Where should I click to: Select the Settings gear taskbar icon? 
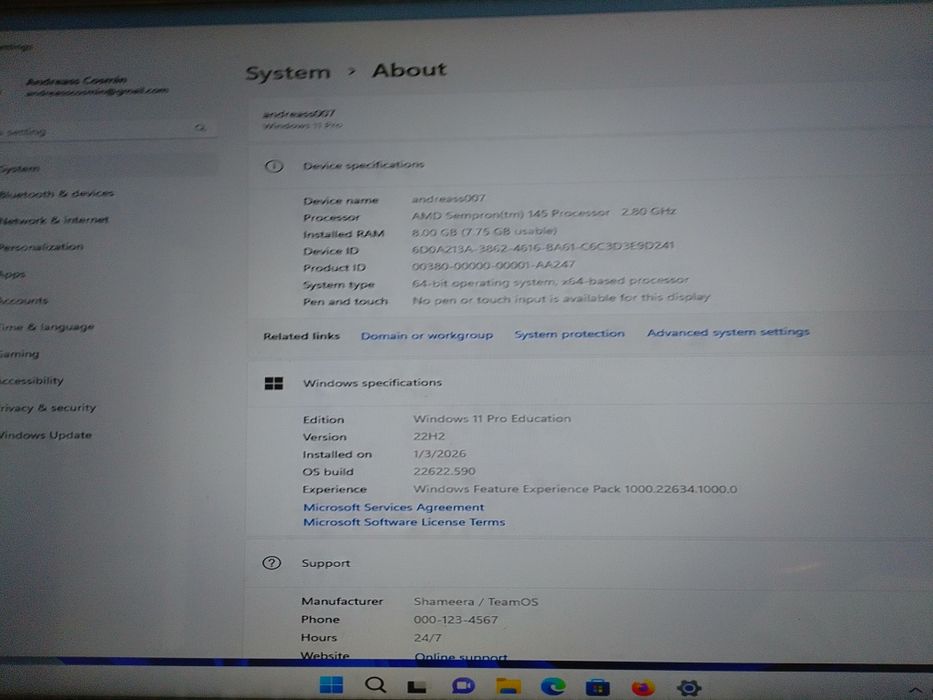point(688,688)
